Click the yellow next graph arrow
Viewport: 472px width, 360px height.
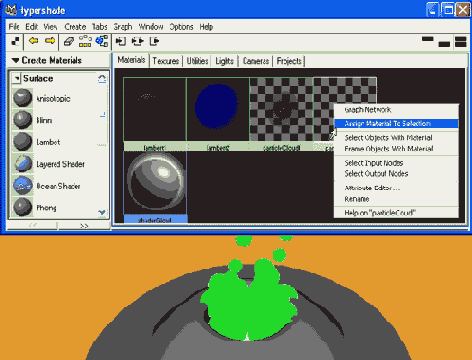(x=50, y=41)
